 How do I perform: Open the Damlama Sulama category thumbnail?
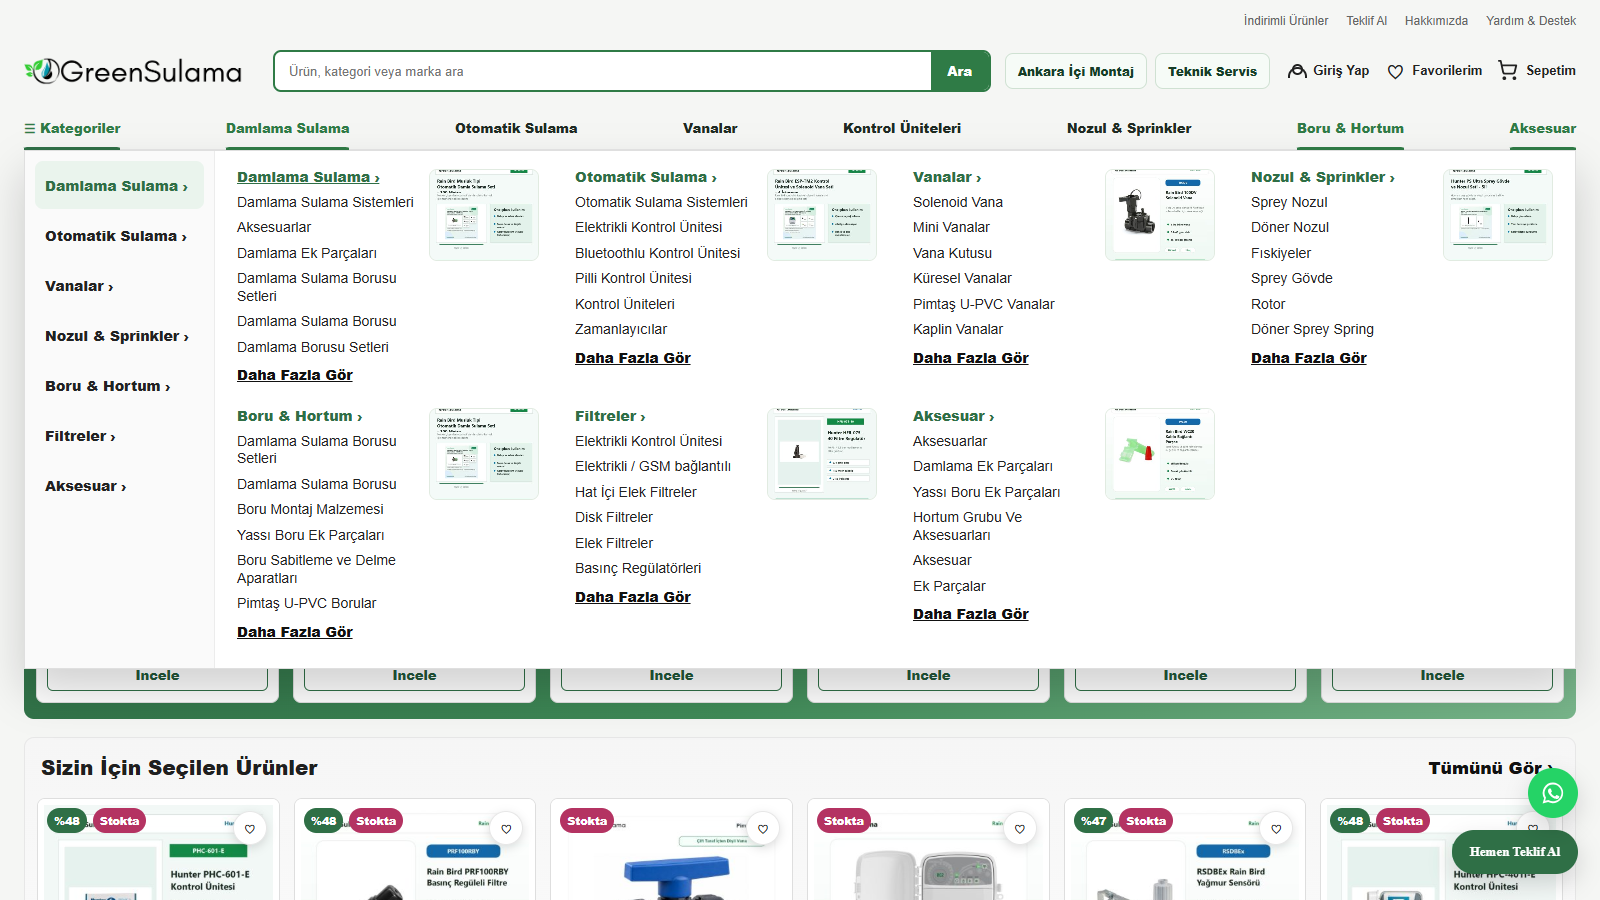(x=484, y=215)
